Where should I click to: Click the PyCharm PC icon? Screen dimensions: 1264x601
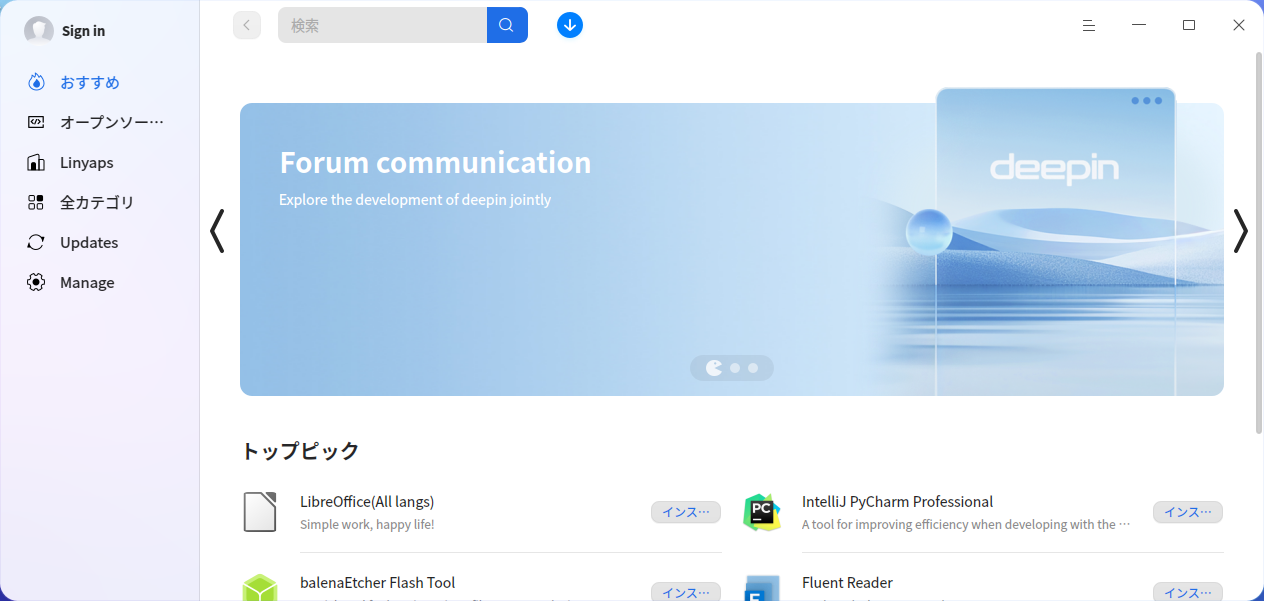[x=762, y=512]
